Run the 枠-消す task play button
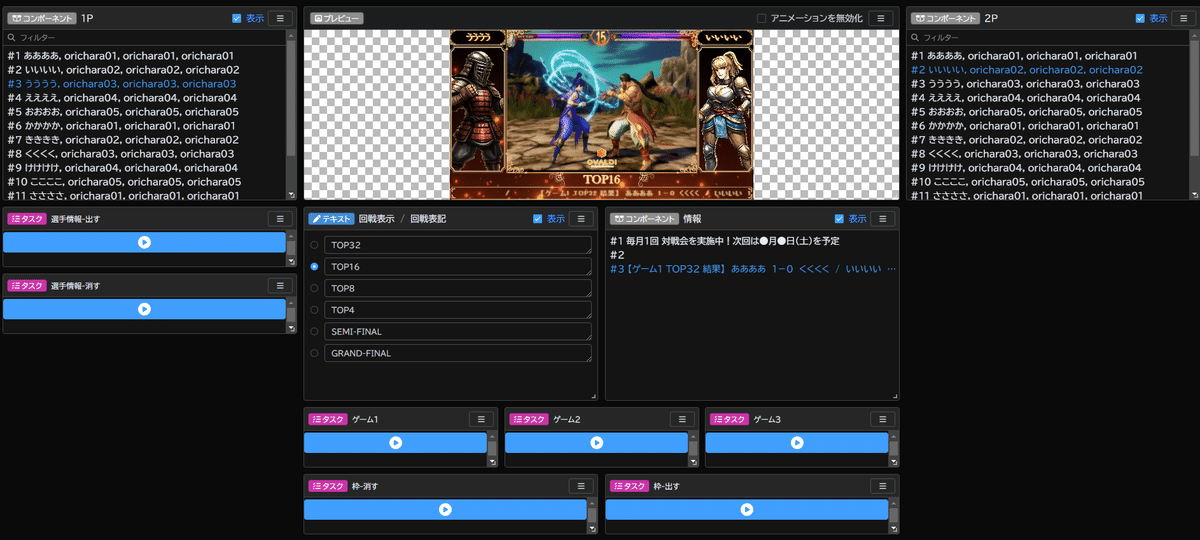This screenshot has width=1200, height=540. (445, 509)
